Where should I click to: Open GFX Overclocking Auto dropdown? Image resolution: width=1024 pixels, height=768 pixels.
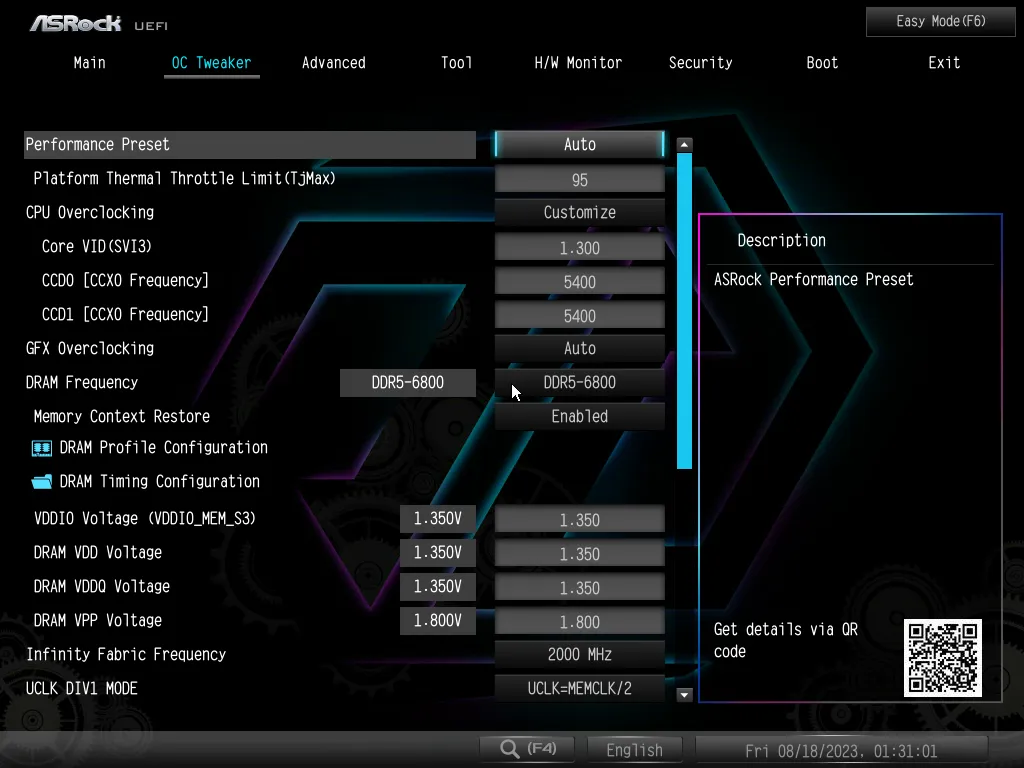580,348
